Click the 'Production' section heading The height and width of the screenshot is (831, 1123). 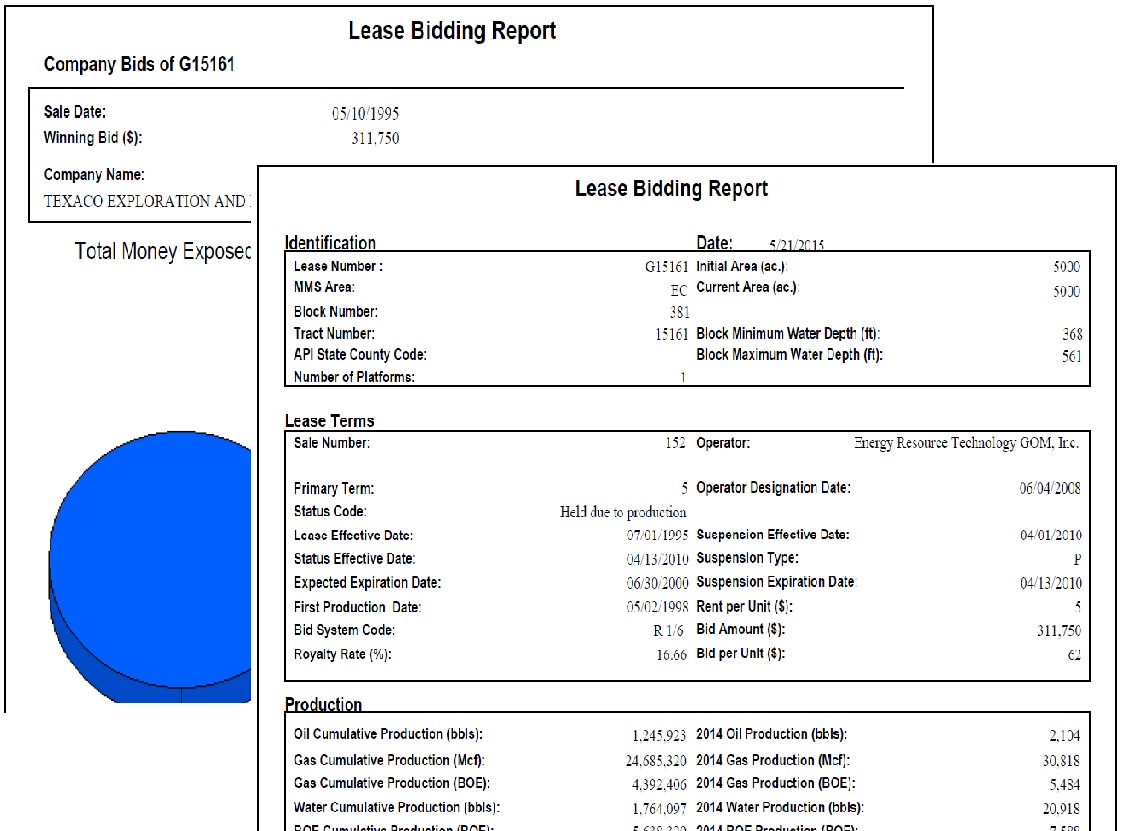pos(323,704)
